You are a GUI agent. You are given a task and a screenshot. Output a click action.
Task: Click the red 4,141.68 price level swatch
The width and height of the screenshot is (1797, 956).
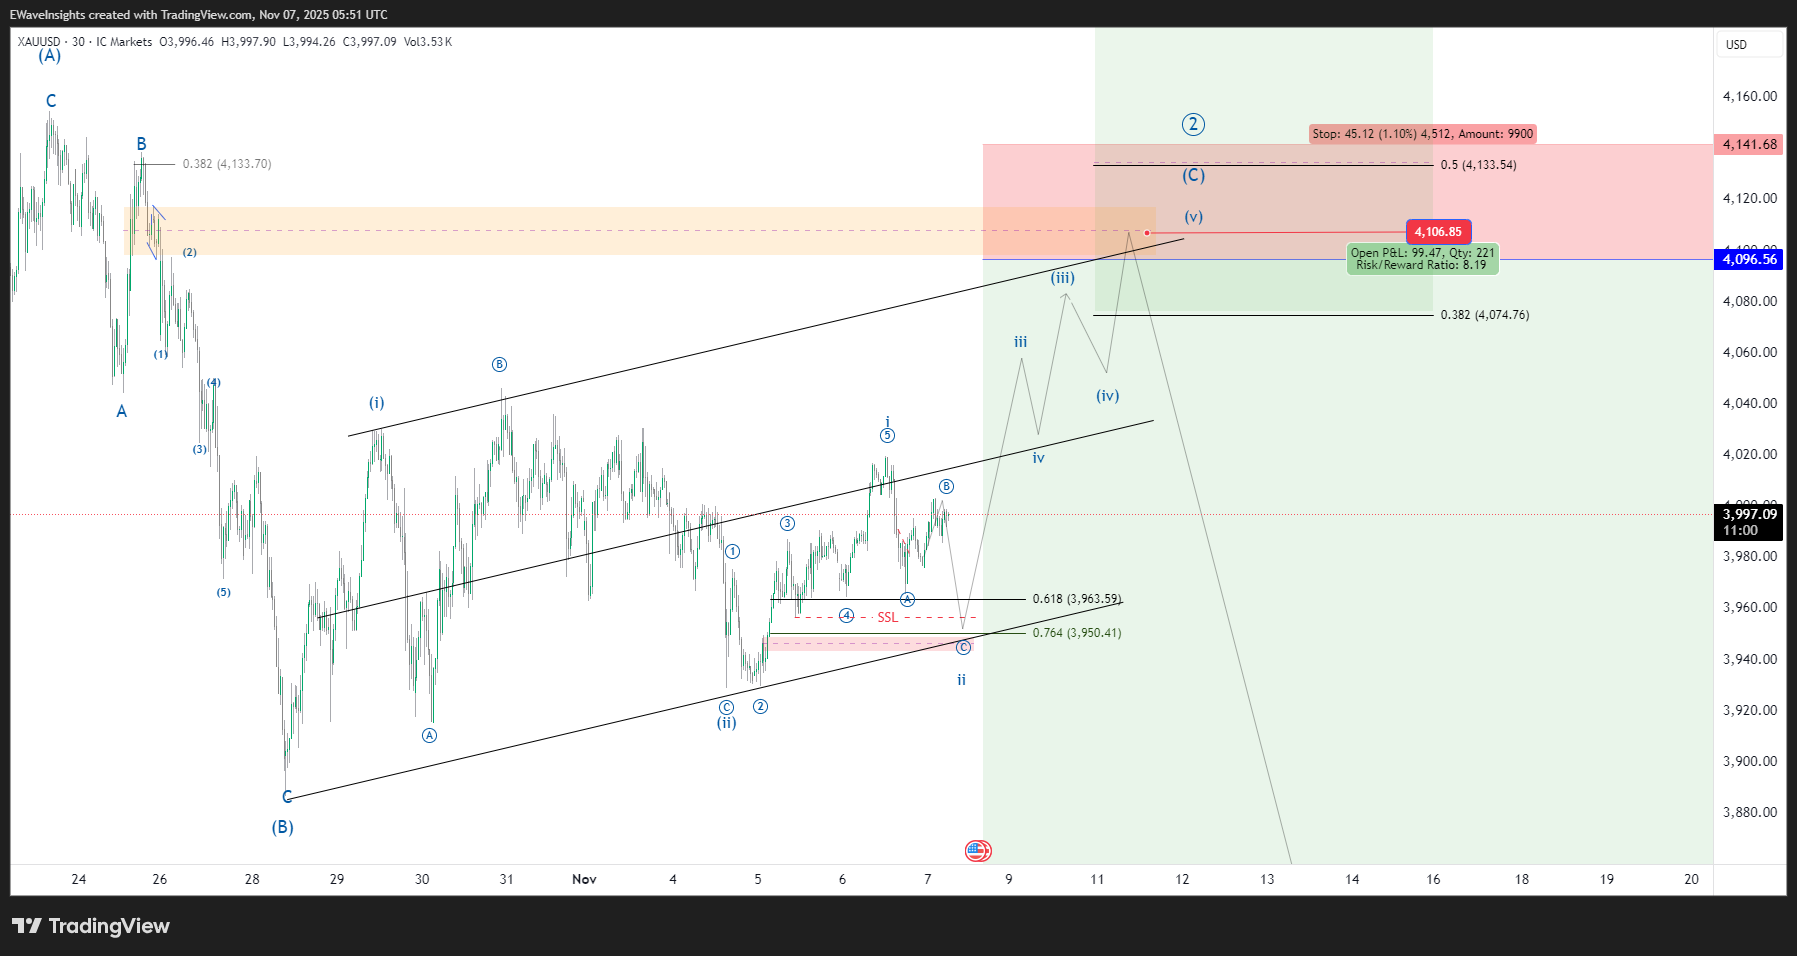click(1746, 144)
